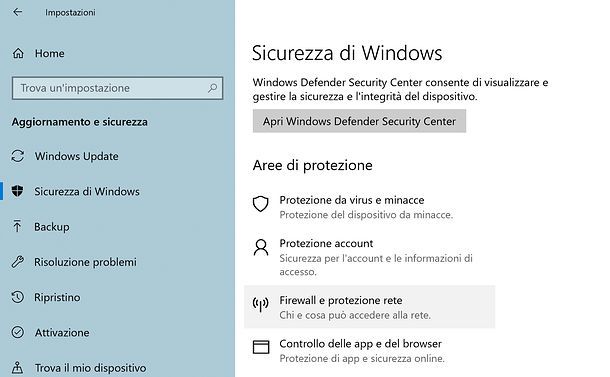Click the Sicurezza di Windows shield icon

tap(18, 191)
